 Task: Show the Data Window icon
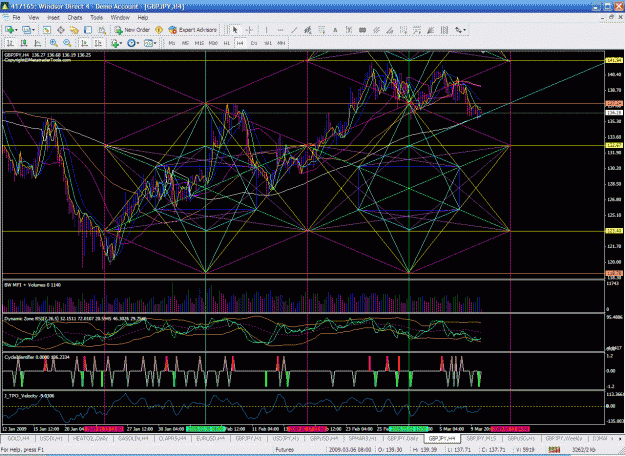61,30
